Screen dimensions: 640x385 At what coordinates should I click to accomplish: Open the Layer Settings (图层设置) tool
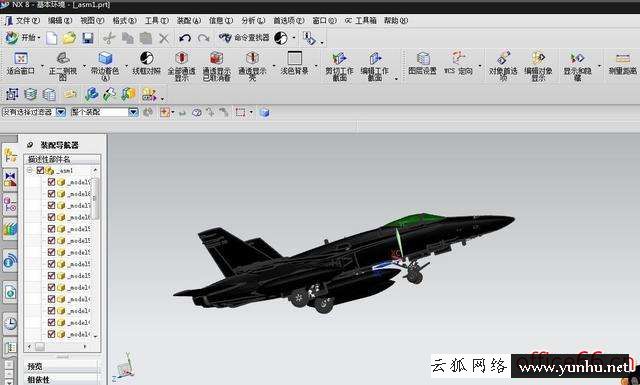(423, 64)
